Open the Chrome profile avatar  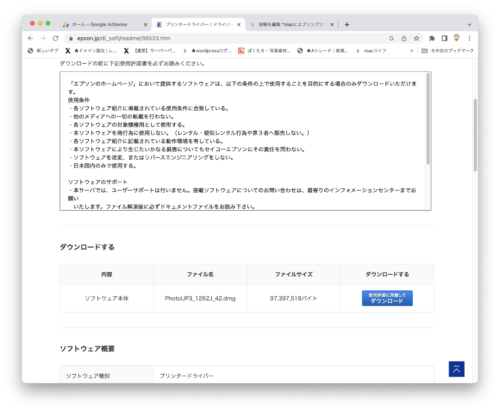click(x=457, y=38)
